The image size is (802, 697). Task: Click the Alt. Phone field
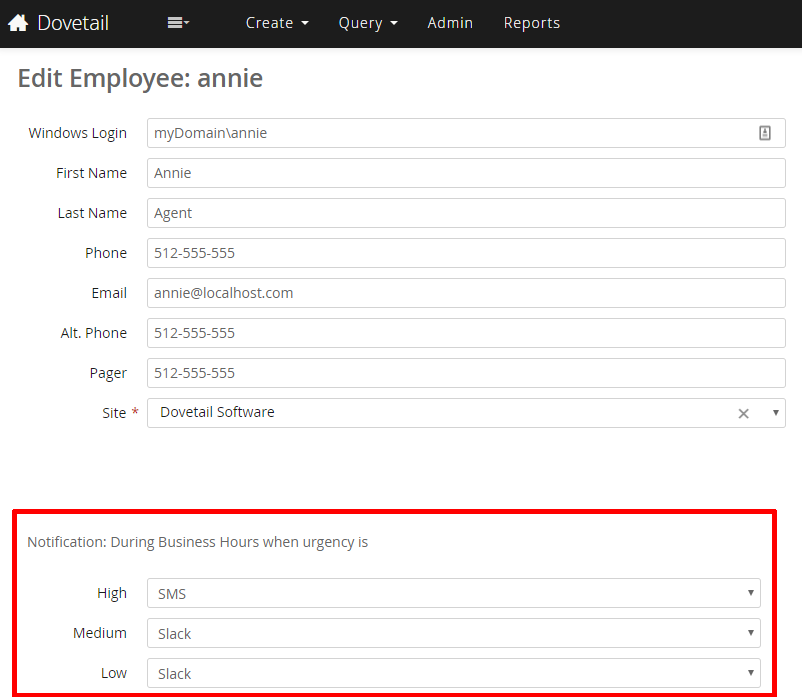click(466, 333)
